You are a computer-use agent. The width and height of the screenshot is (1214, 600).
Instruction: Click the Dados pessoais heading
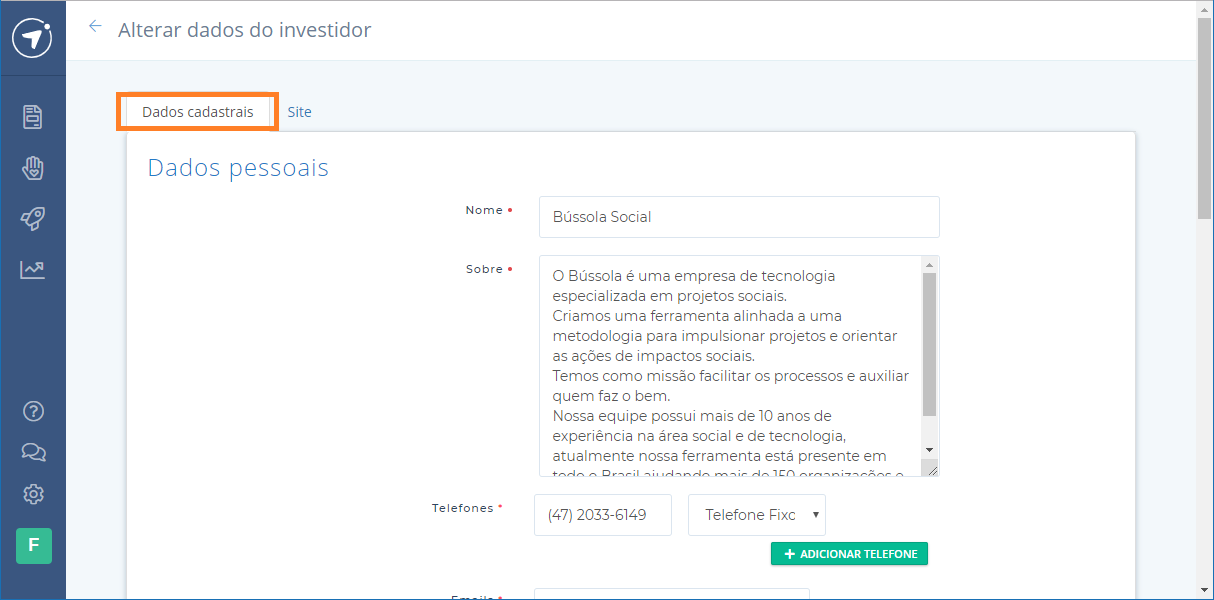(238, 168)
